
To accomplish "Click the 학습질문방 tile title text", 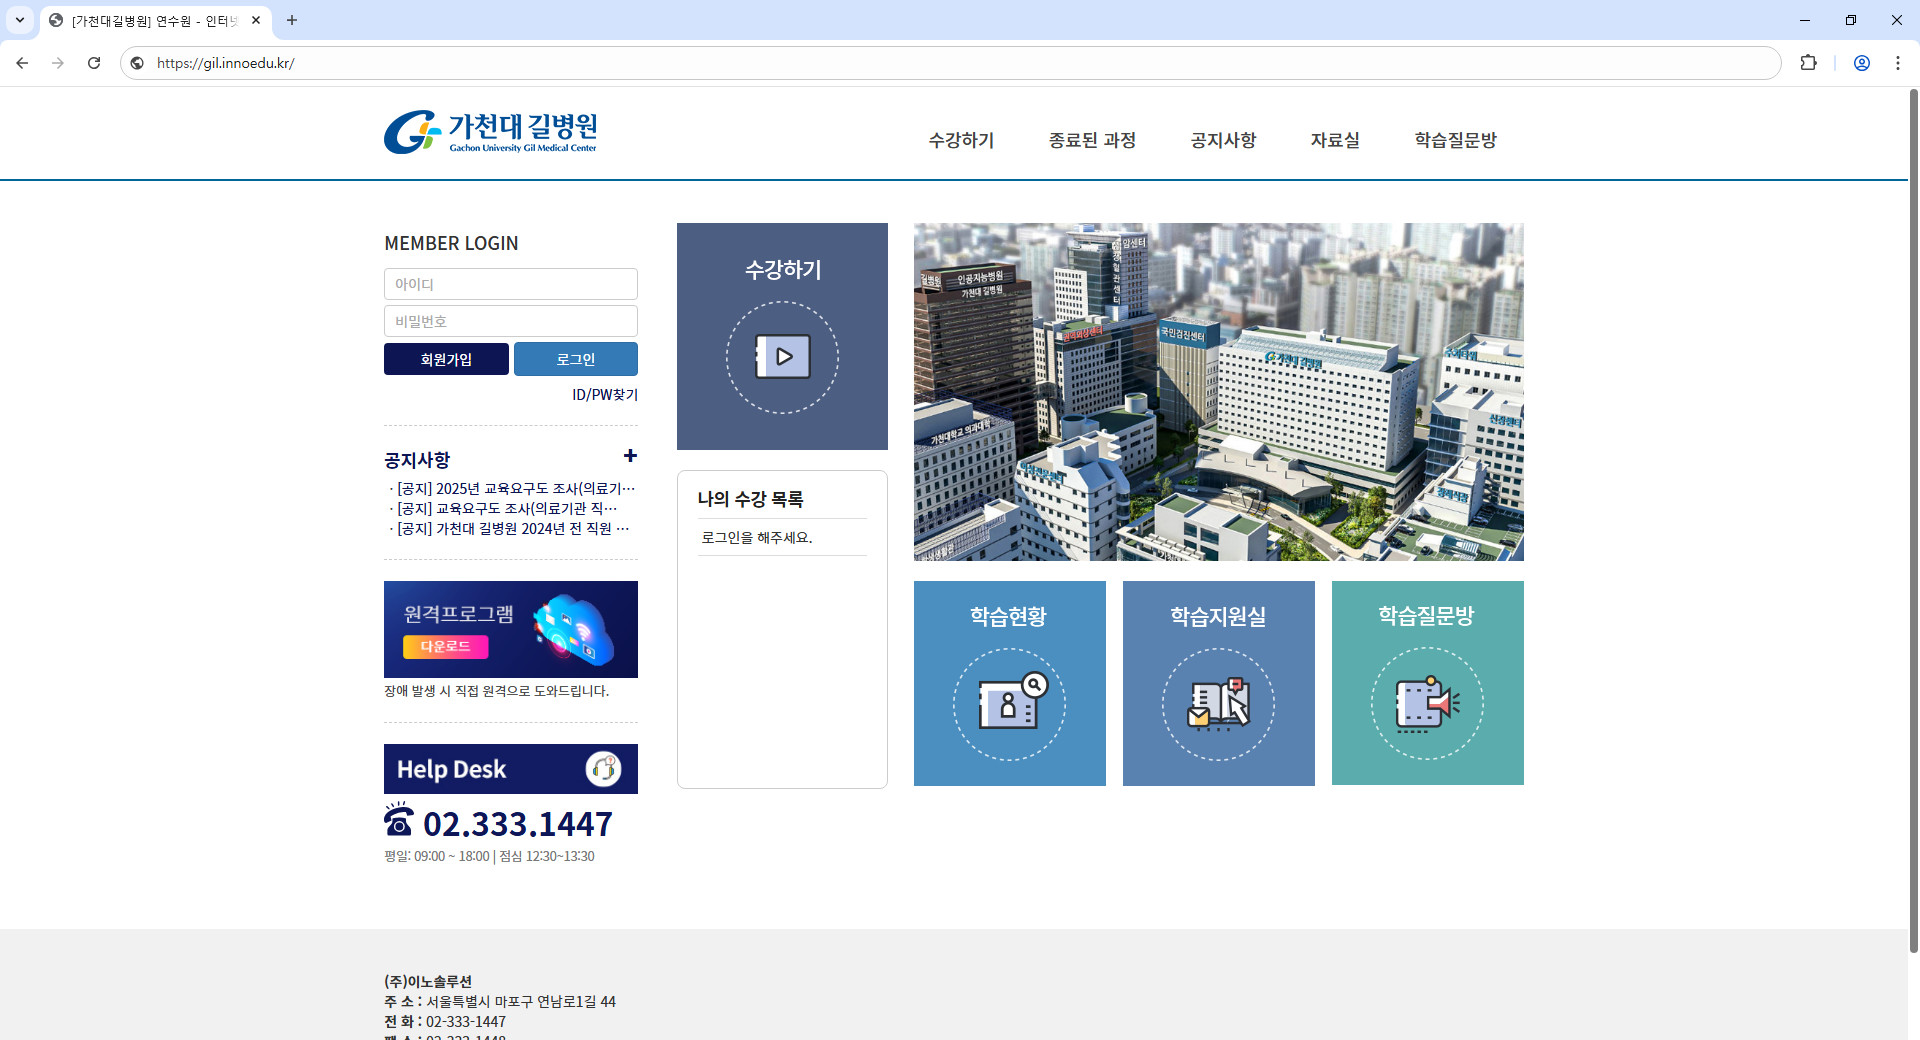I will [1427, 616].
